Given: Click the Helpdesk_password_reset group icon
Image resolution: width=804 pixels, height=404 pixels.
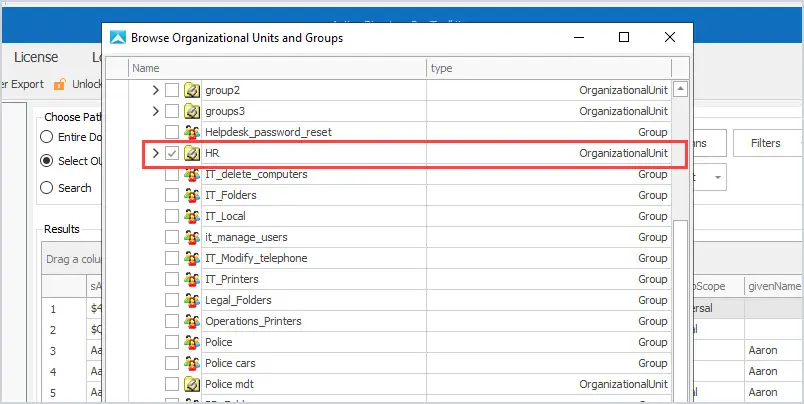Looking at the screenshot, I should click(x=192, y=132).
